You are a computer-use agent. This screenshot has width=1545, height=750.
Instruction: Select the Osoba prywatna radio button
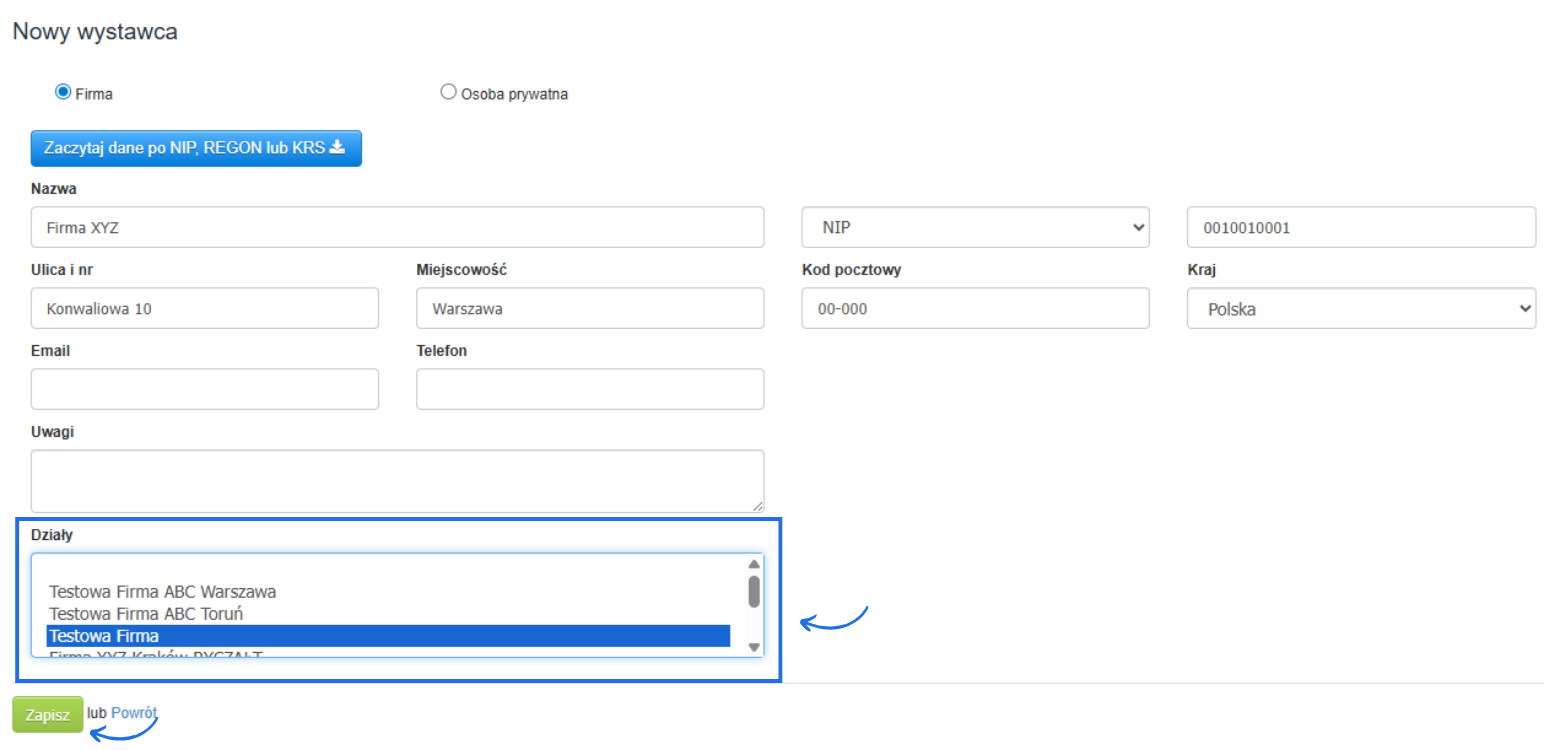[448, 92]
